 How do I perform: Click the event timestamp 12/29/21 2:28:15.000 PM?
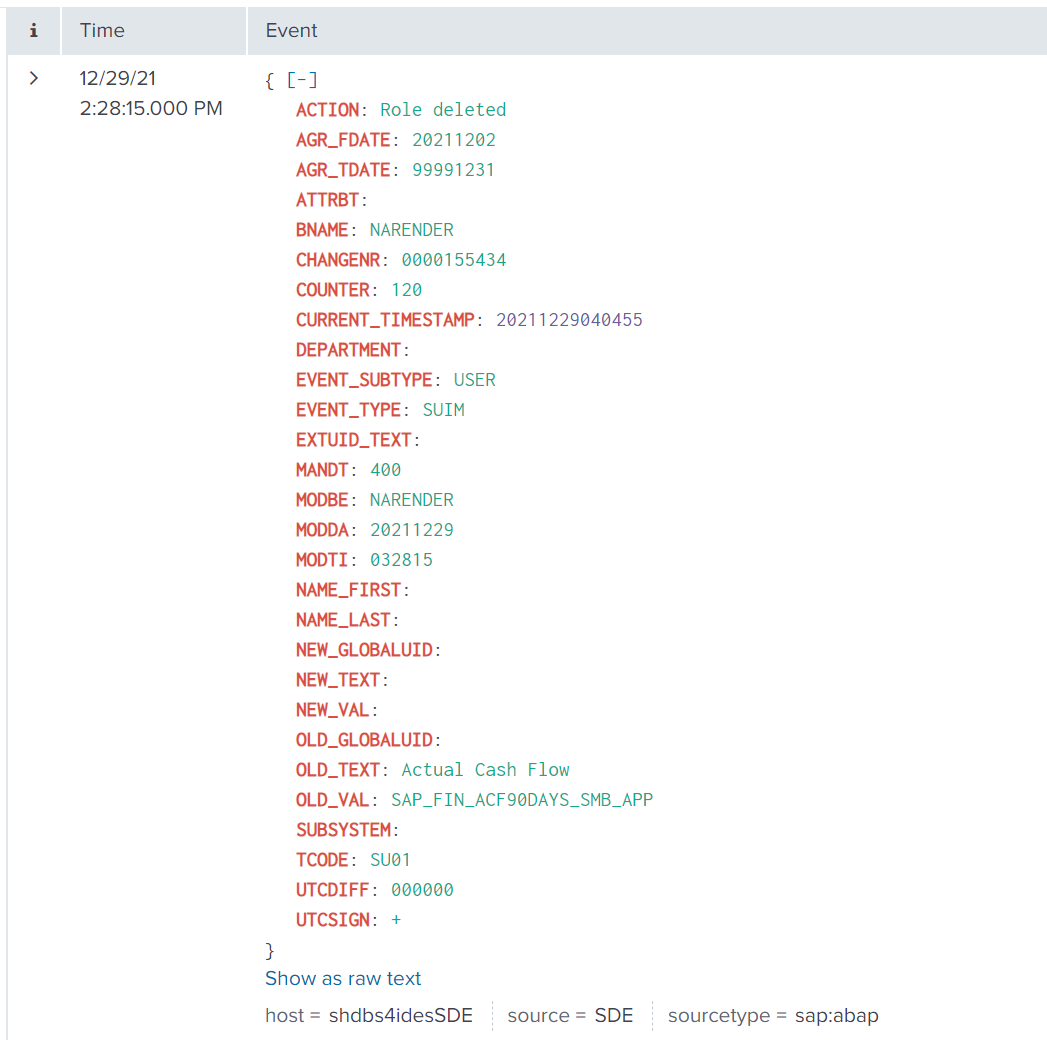pos(151,93)
